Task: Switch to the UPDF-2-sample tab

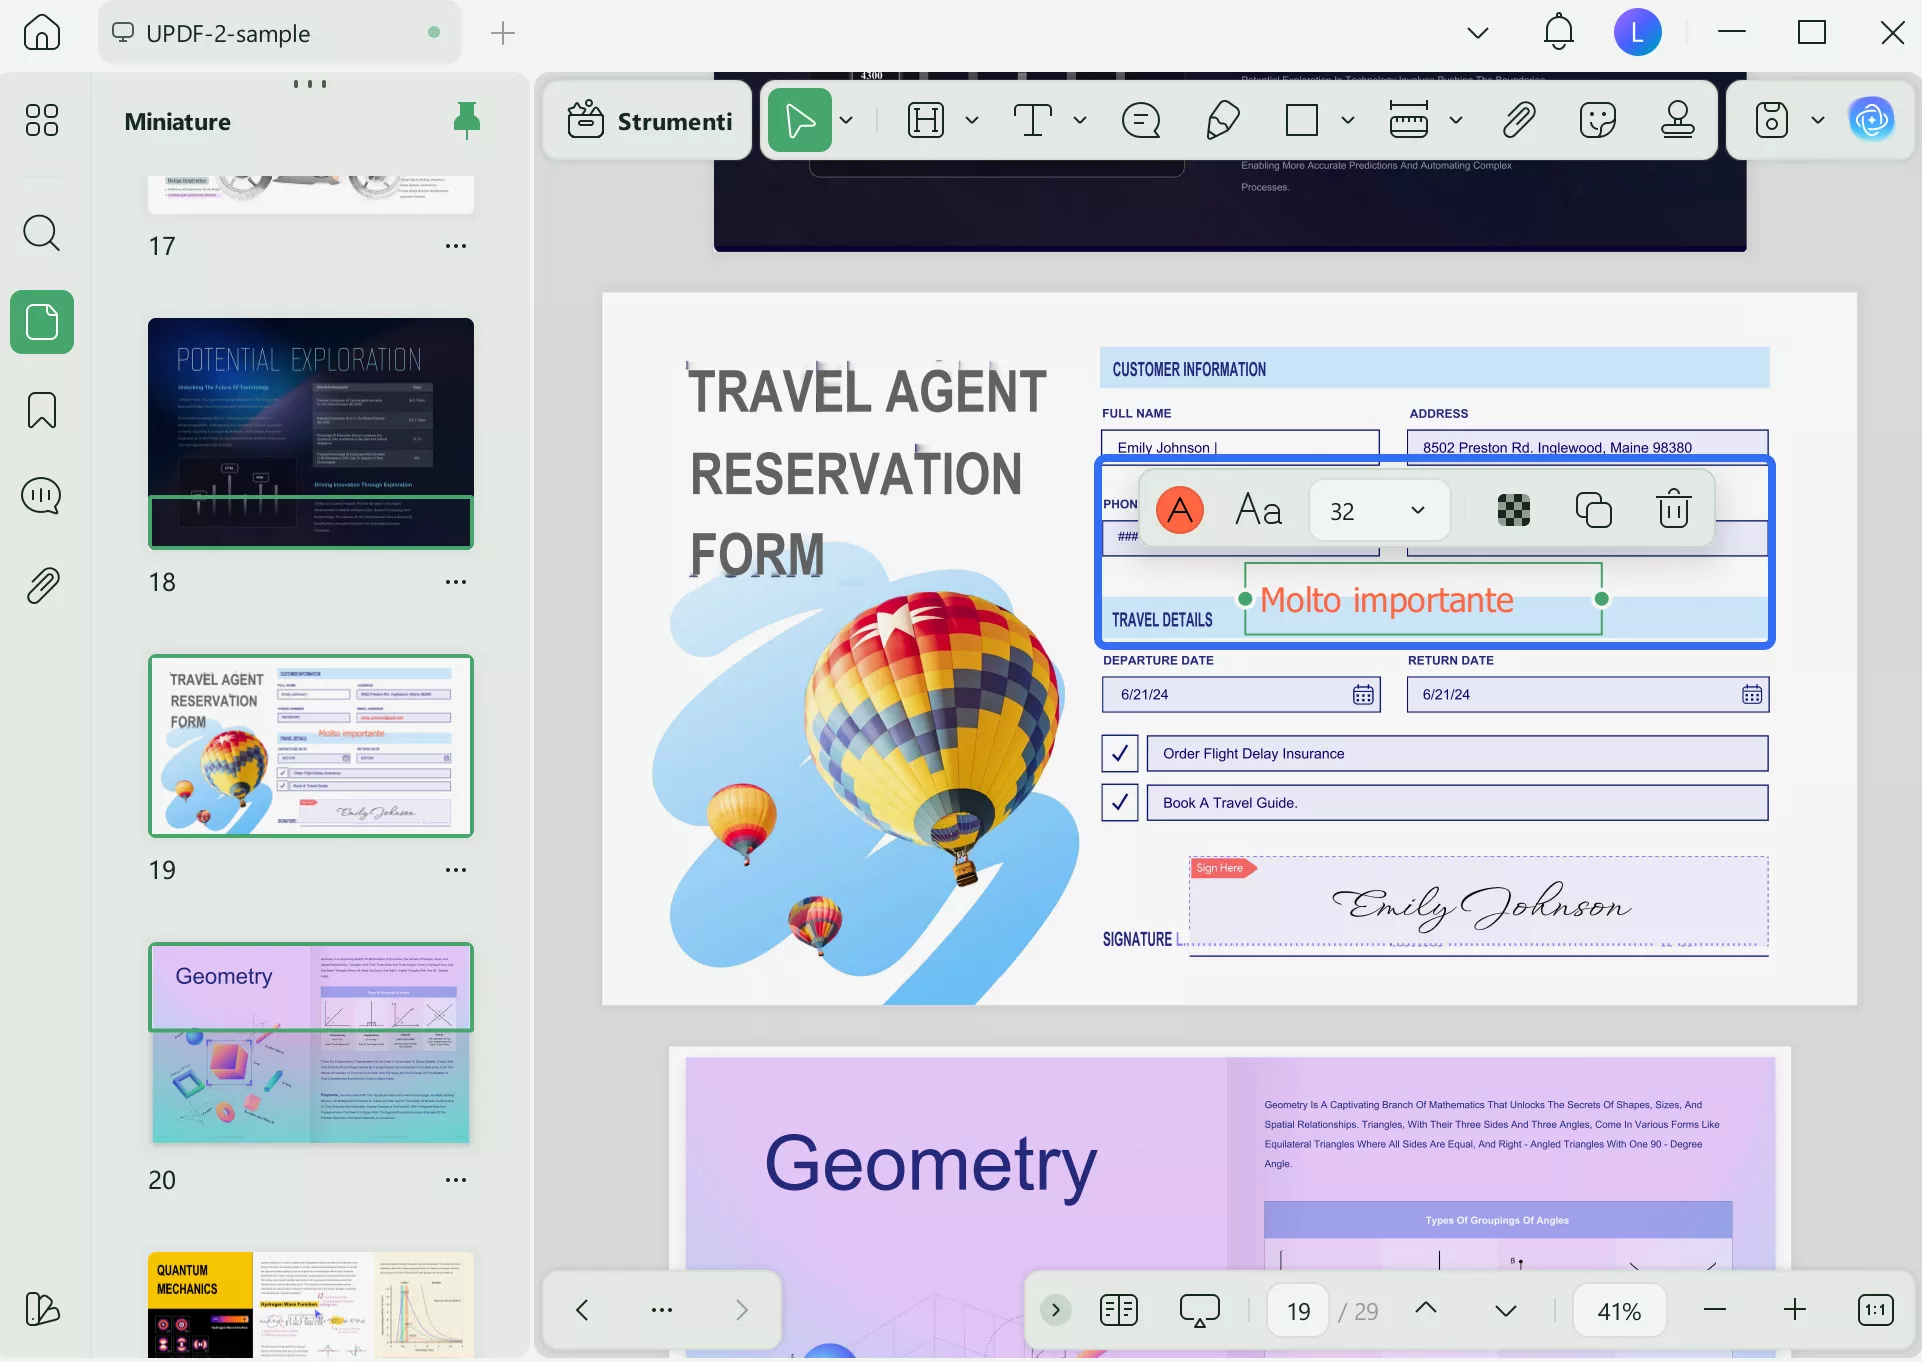Action: [x=228, y=34]
